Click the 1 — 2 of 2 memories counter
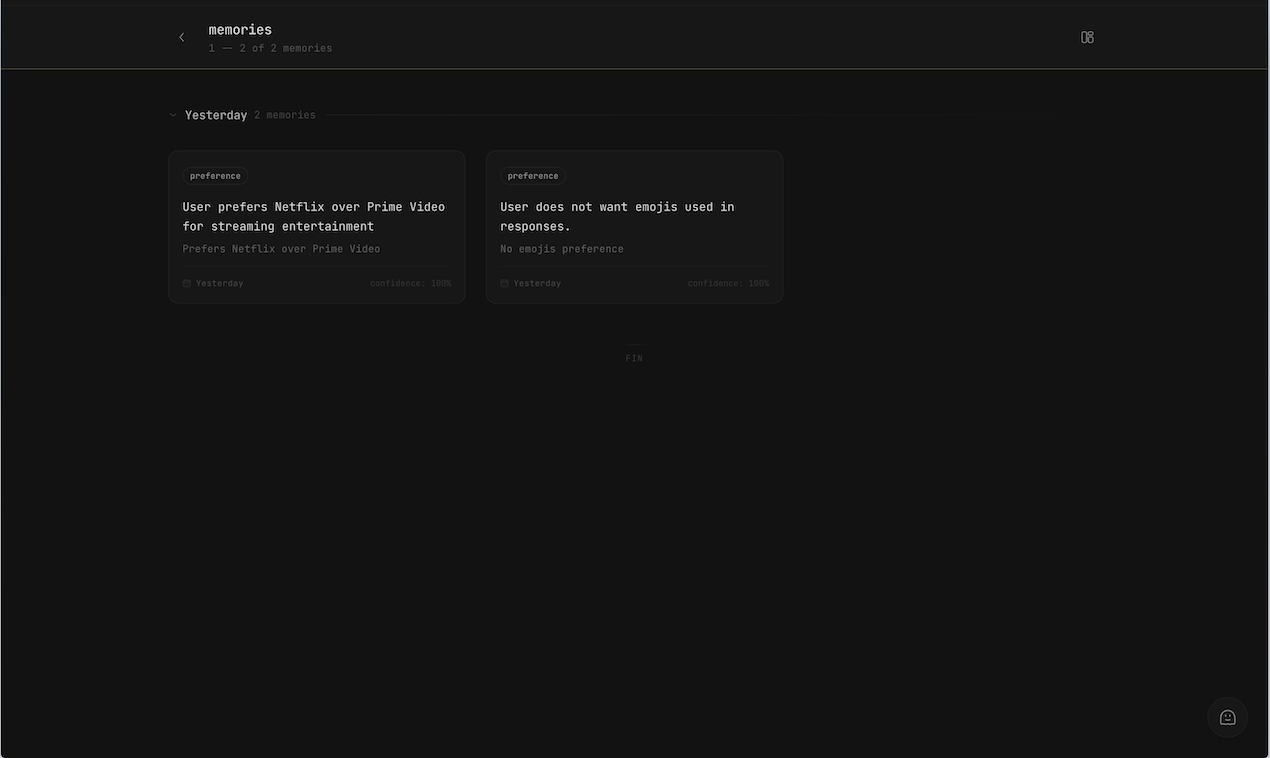 pyautogui.click(x=271, y=47)
